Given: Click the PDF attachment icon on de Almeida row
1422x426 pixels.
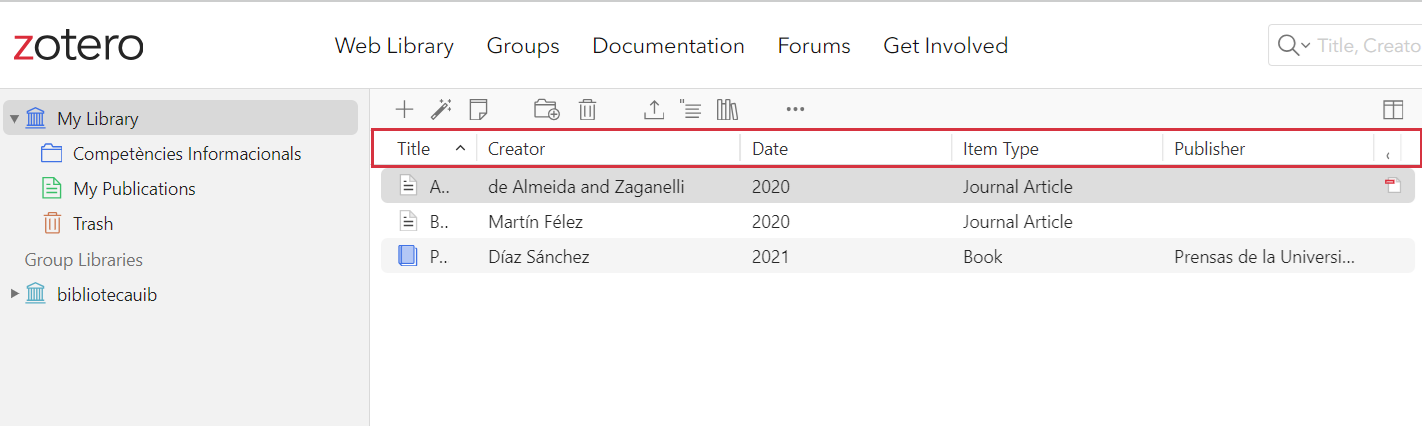Looking at the screenshot, I should [x=1392, y=185].
